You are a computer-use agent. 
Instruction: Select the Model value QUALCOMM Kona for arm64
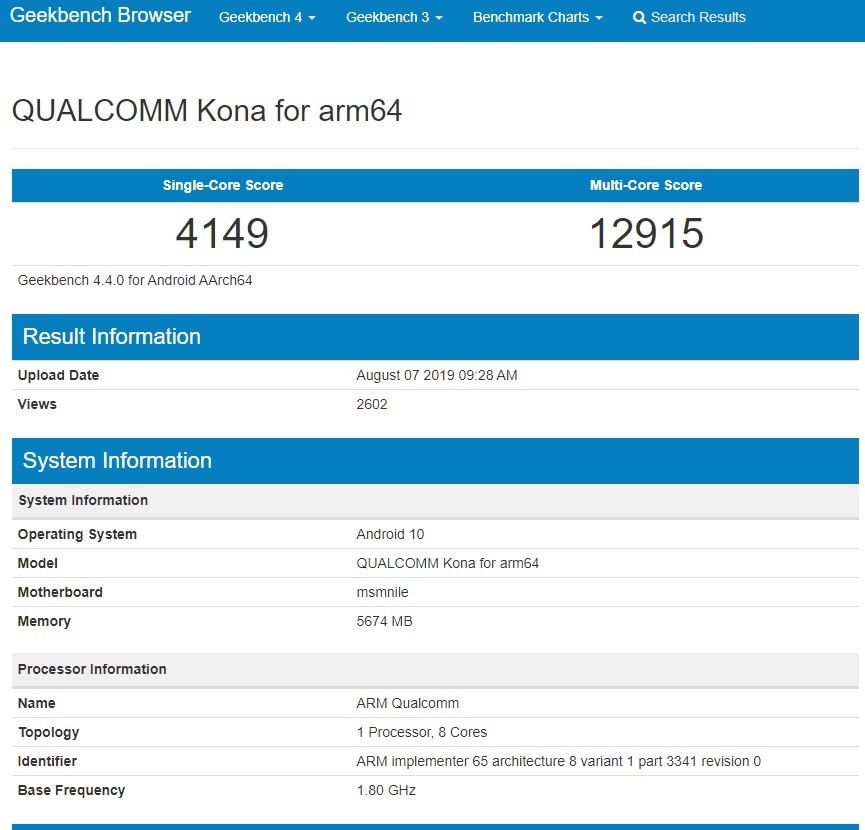pyautogui.click(x=447, y=563)
